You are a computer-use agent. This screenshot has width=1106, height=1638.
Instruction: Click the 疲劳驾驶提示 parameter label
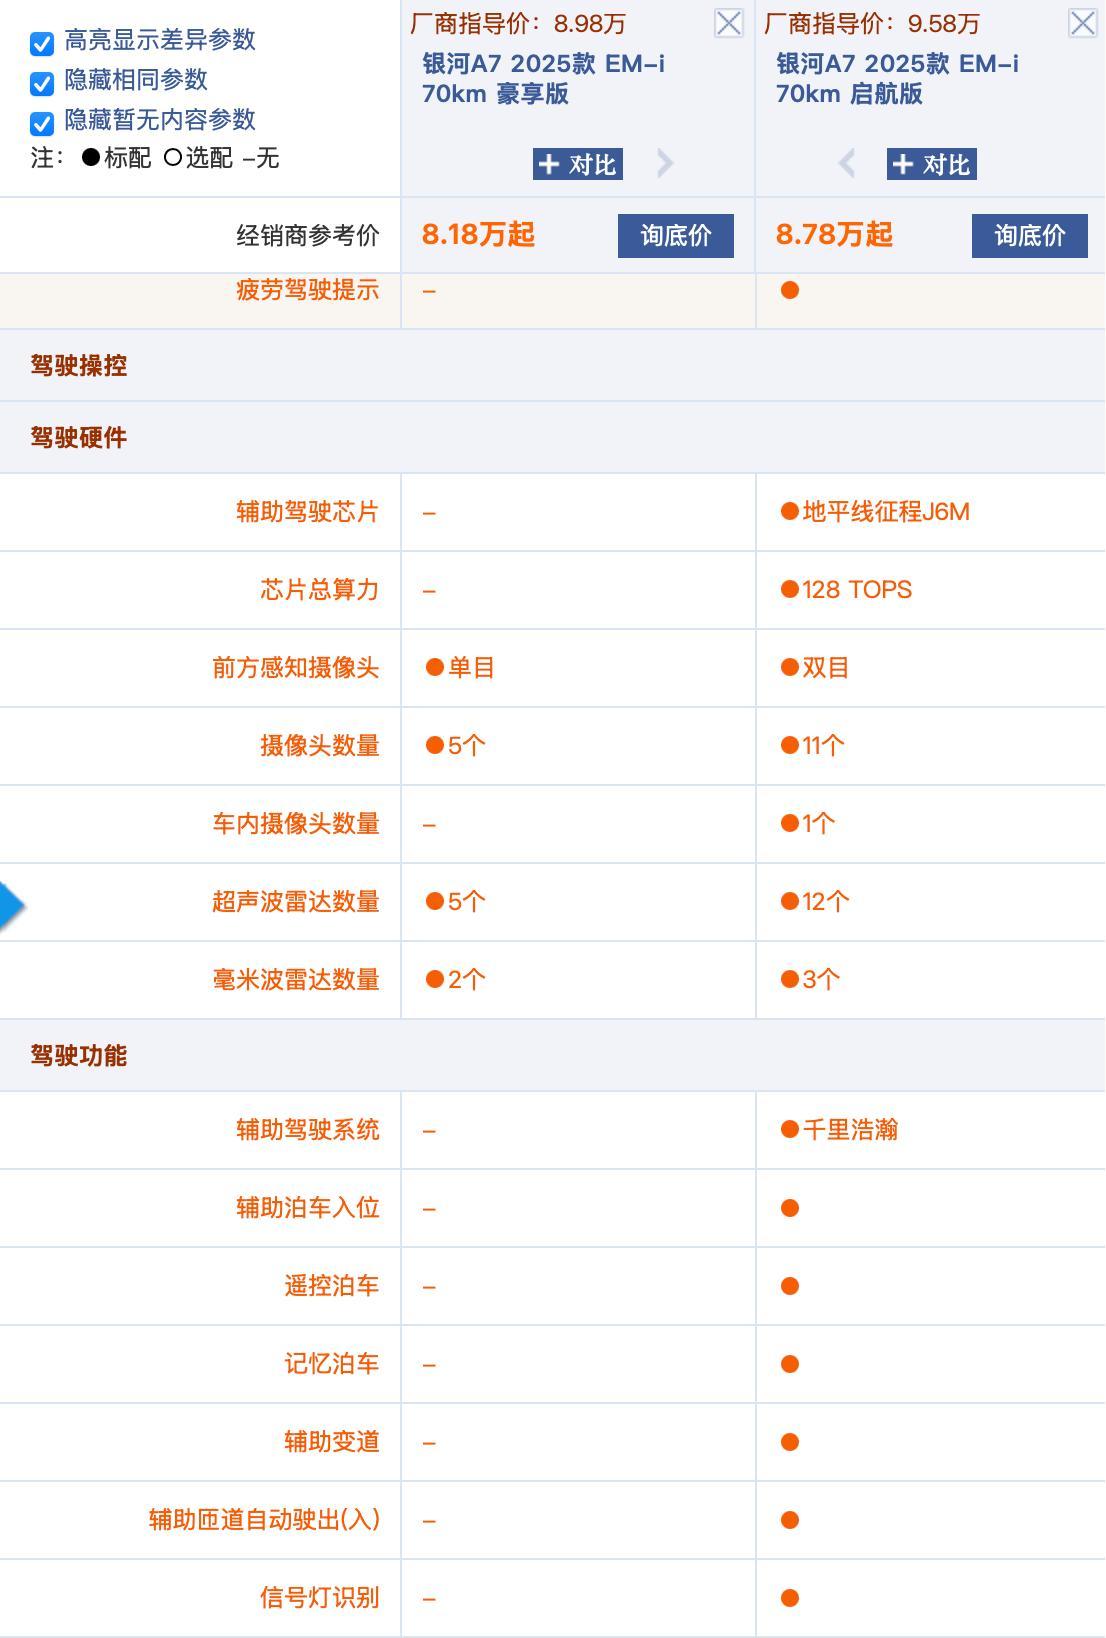pos(308,290)
